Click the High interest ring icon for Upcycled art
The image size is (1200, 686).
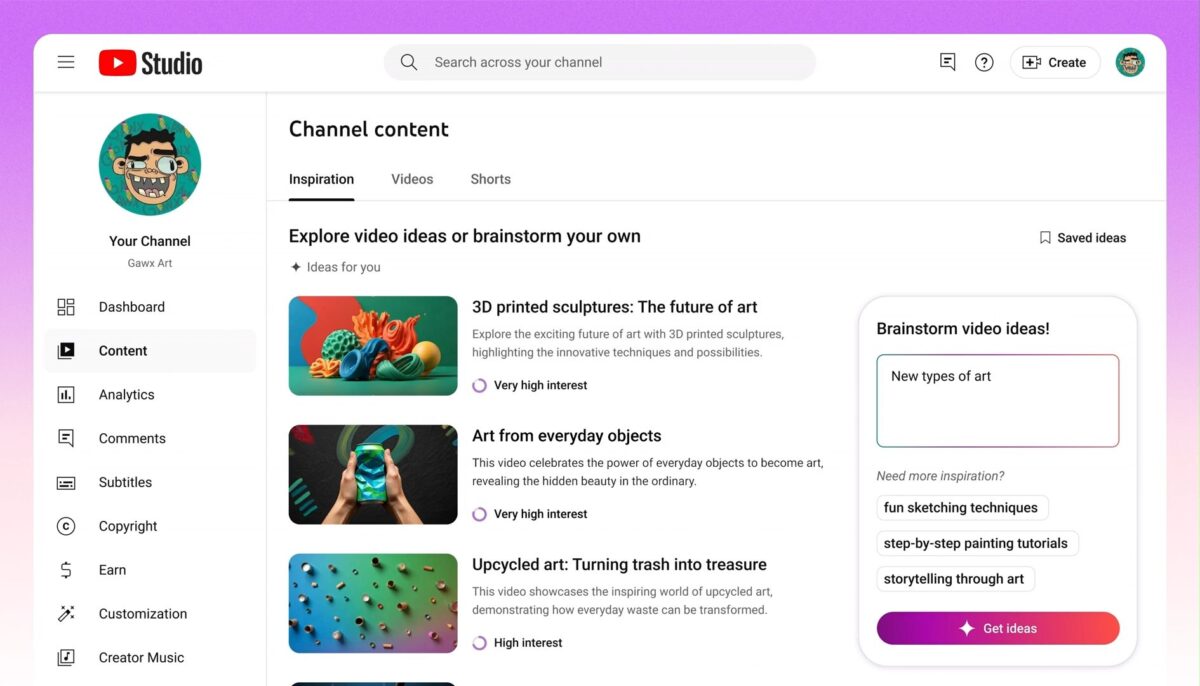(479, 643)
